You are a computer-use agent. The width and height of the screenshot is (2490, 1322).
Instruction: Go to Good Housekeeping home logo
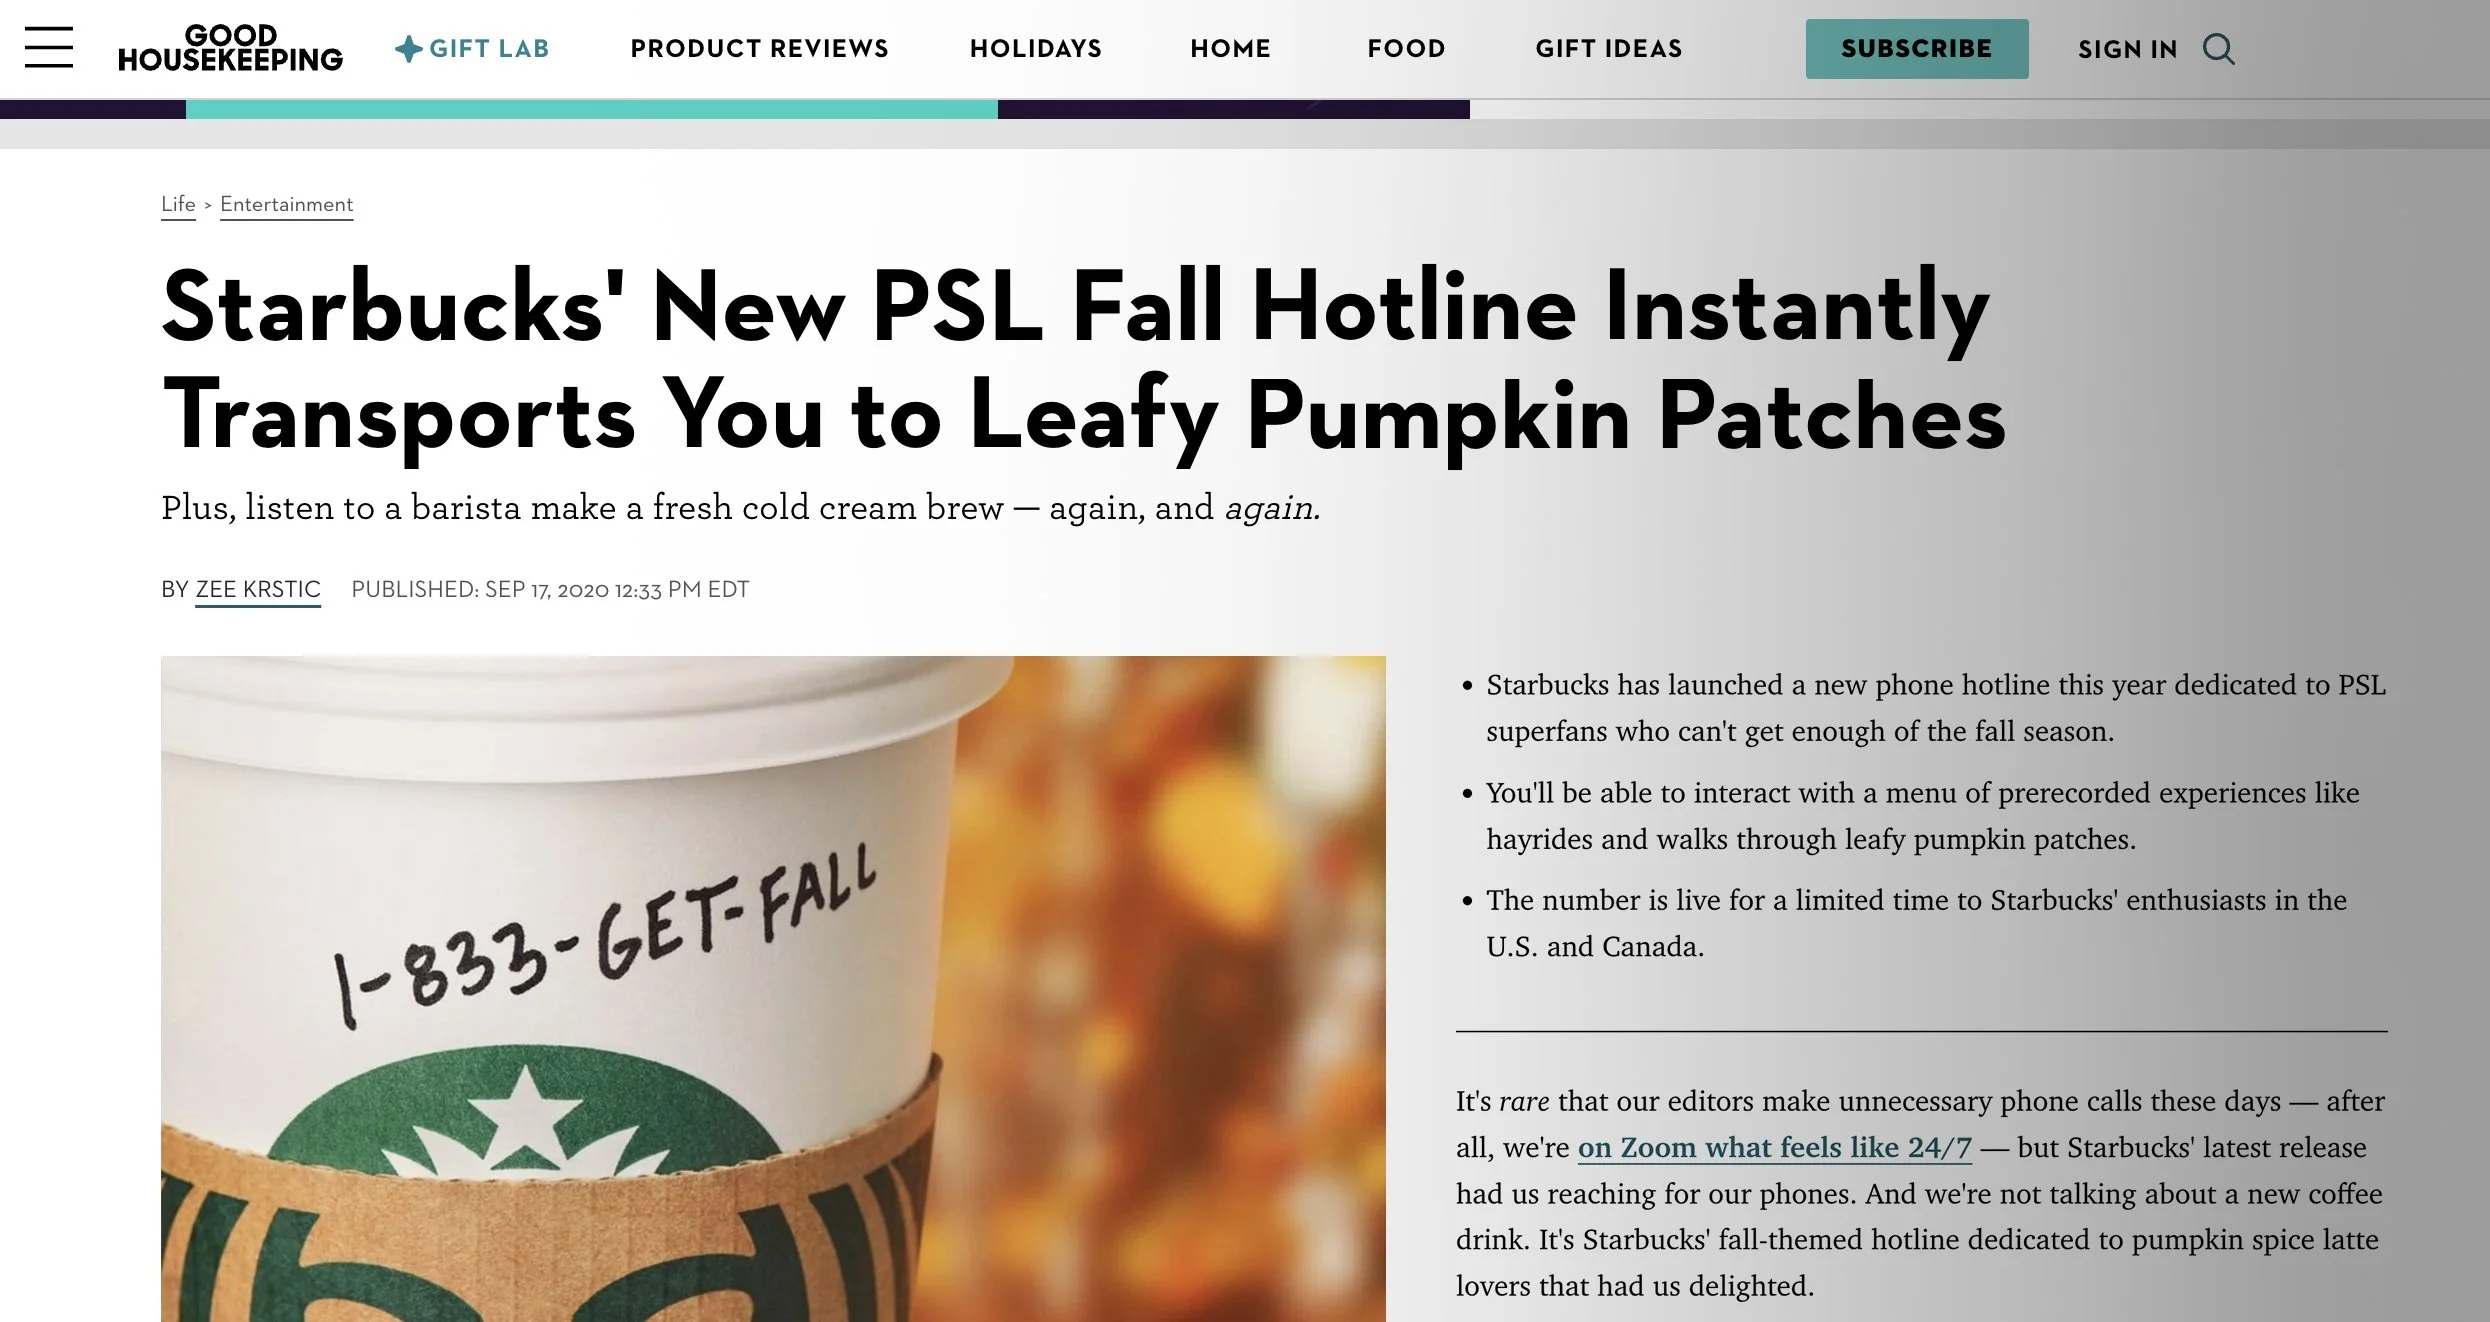click(x=230, y=48)
